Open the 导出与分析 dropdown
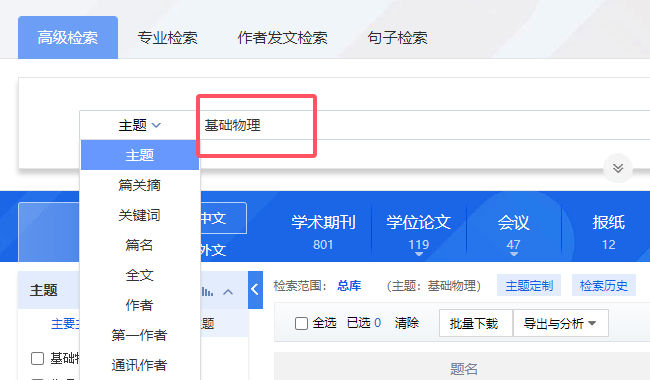The width and height of the screenshot is (650, 380). coord(561,323)
